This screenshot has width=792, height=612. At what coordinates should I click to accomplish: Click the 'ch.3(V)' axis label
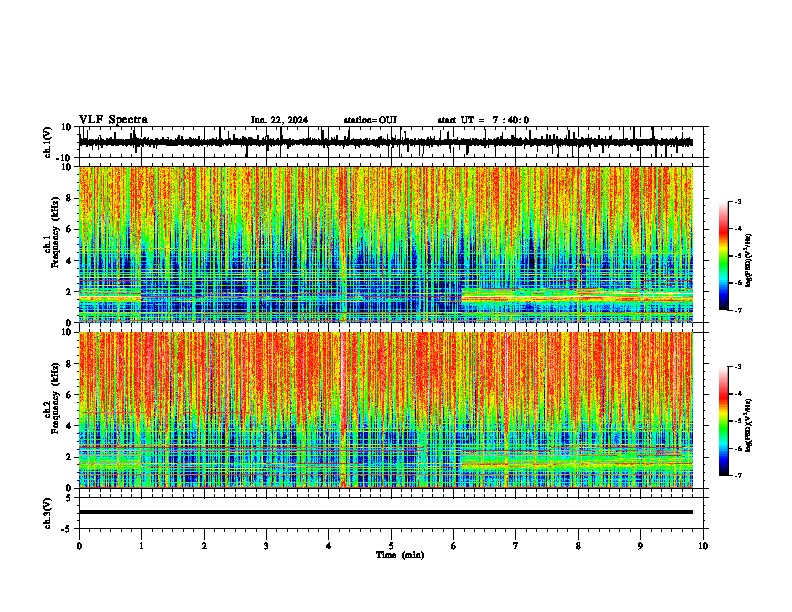coord(48,514)
